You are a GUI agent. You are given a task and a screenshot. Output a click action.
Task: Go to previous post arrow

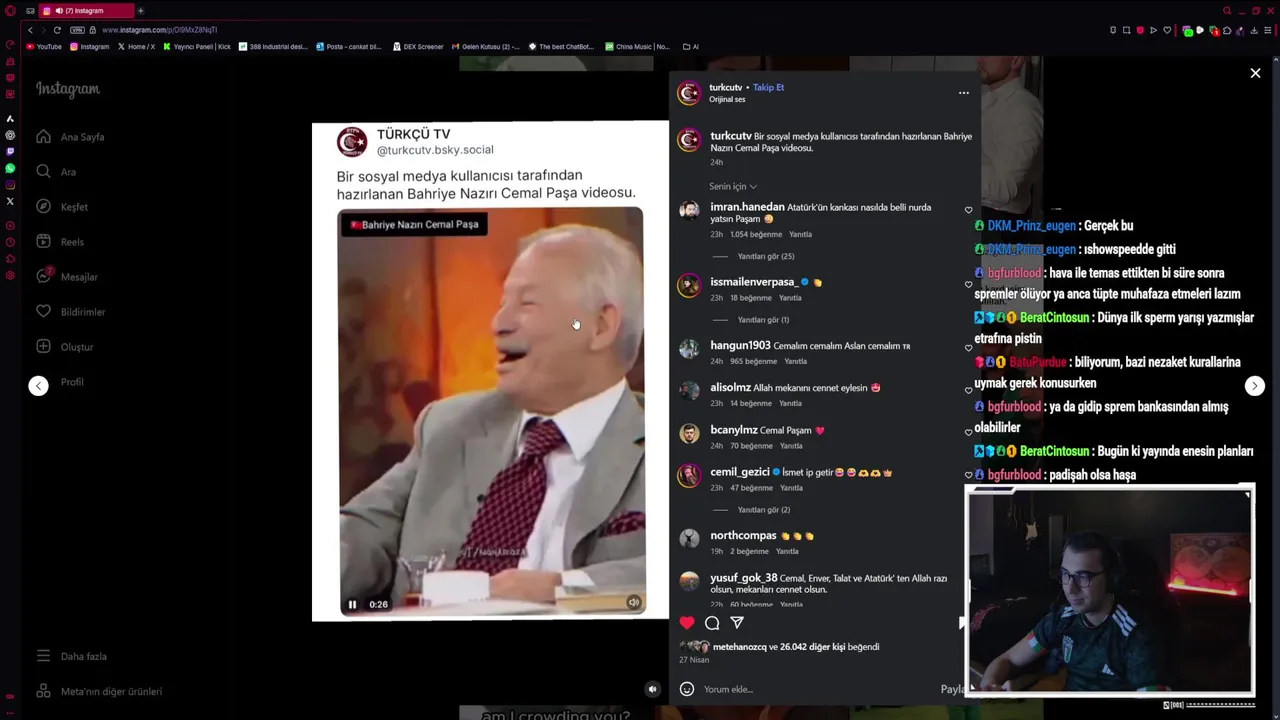(38, 386)
